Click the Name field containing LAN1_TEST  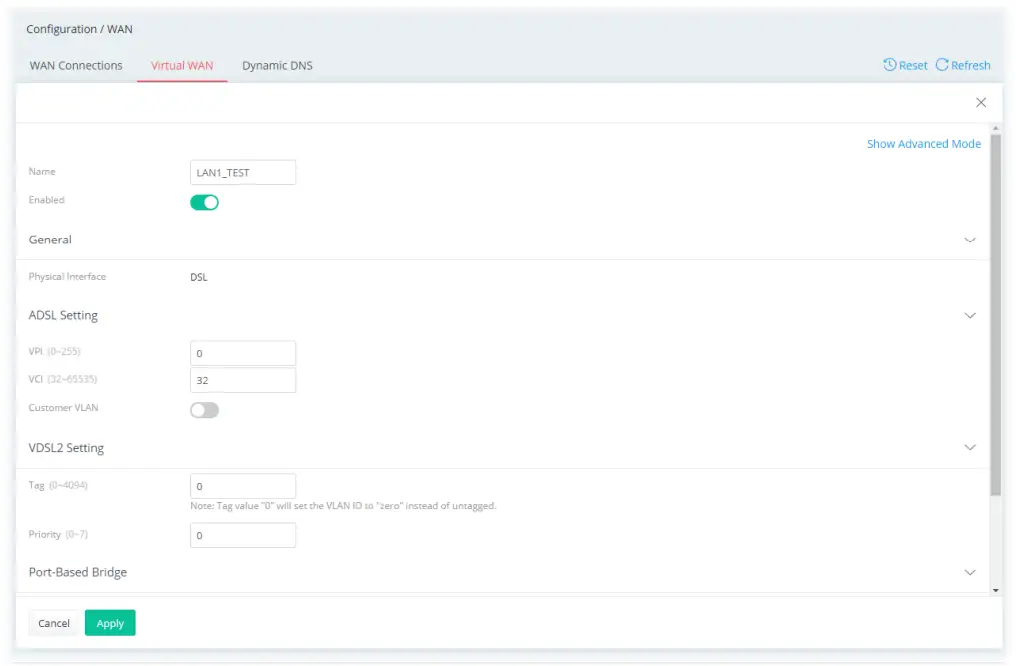click(x=243, y=172)
